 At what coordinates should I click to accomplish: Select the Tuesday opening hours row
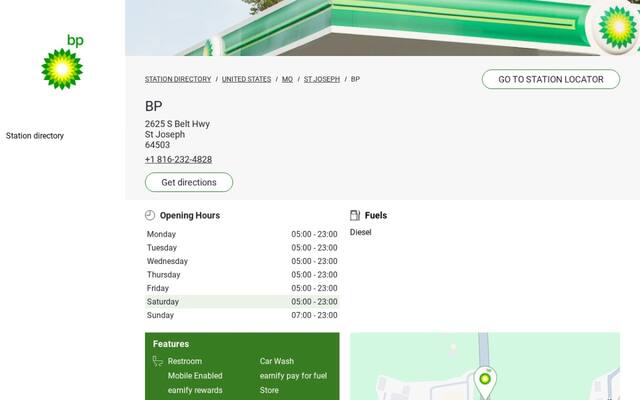pyautogui.click(x=242, y=248)
